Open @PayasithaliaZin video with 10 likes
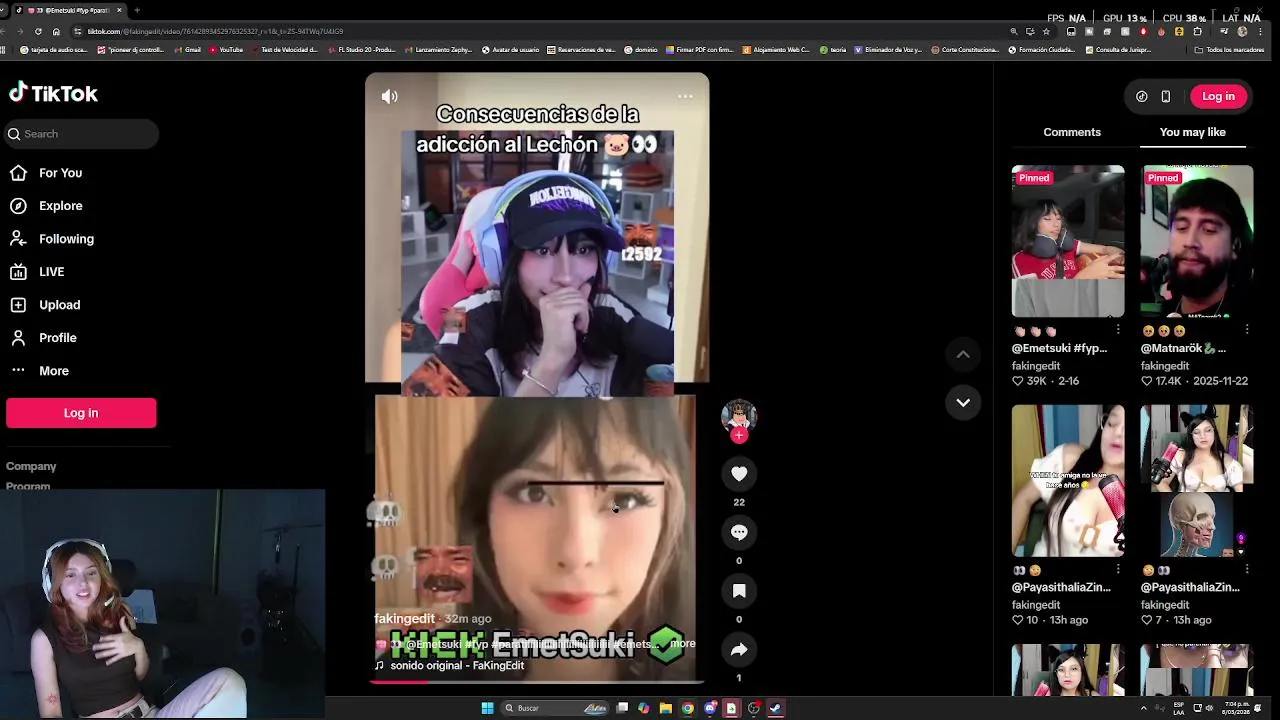This screenshot has width=1280, height=720. tap(1068, 480)
